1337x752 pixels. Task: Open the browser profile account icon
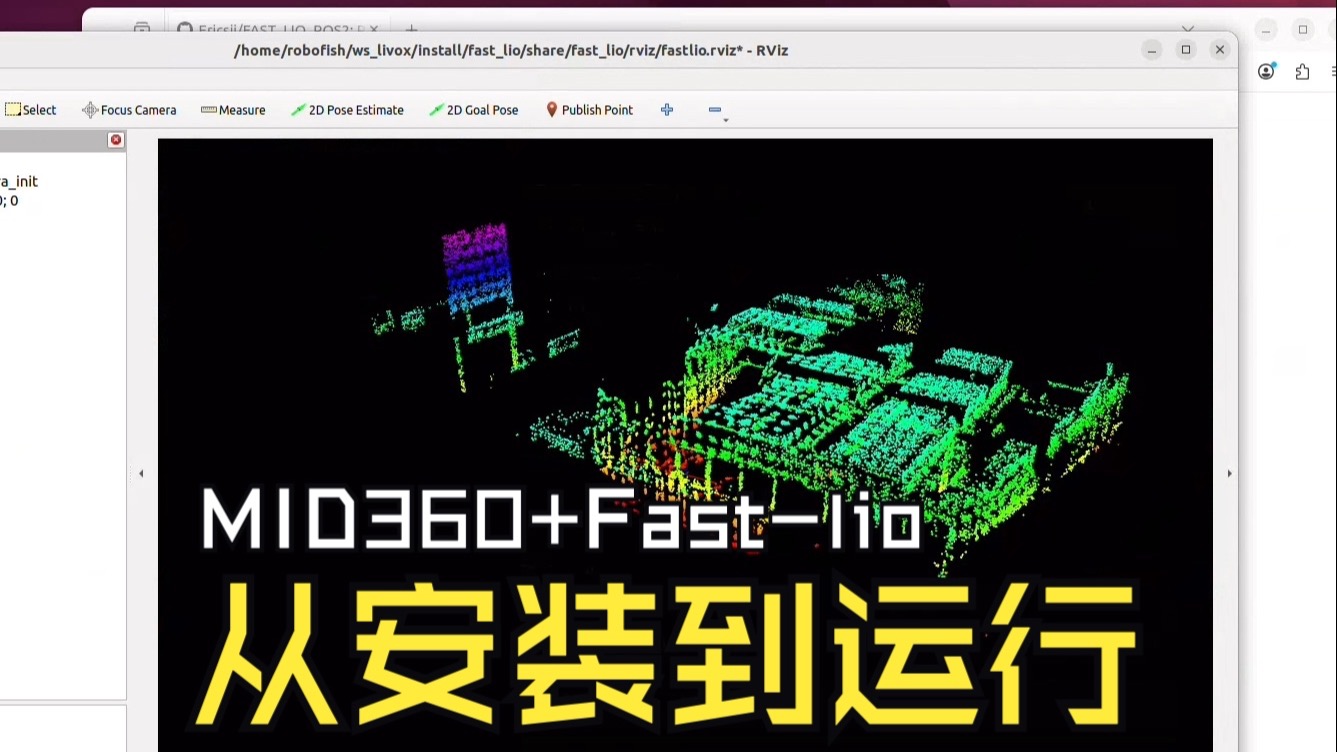[x=1267, y=71]
